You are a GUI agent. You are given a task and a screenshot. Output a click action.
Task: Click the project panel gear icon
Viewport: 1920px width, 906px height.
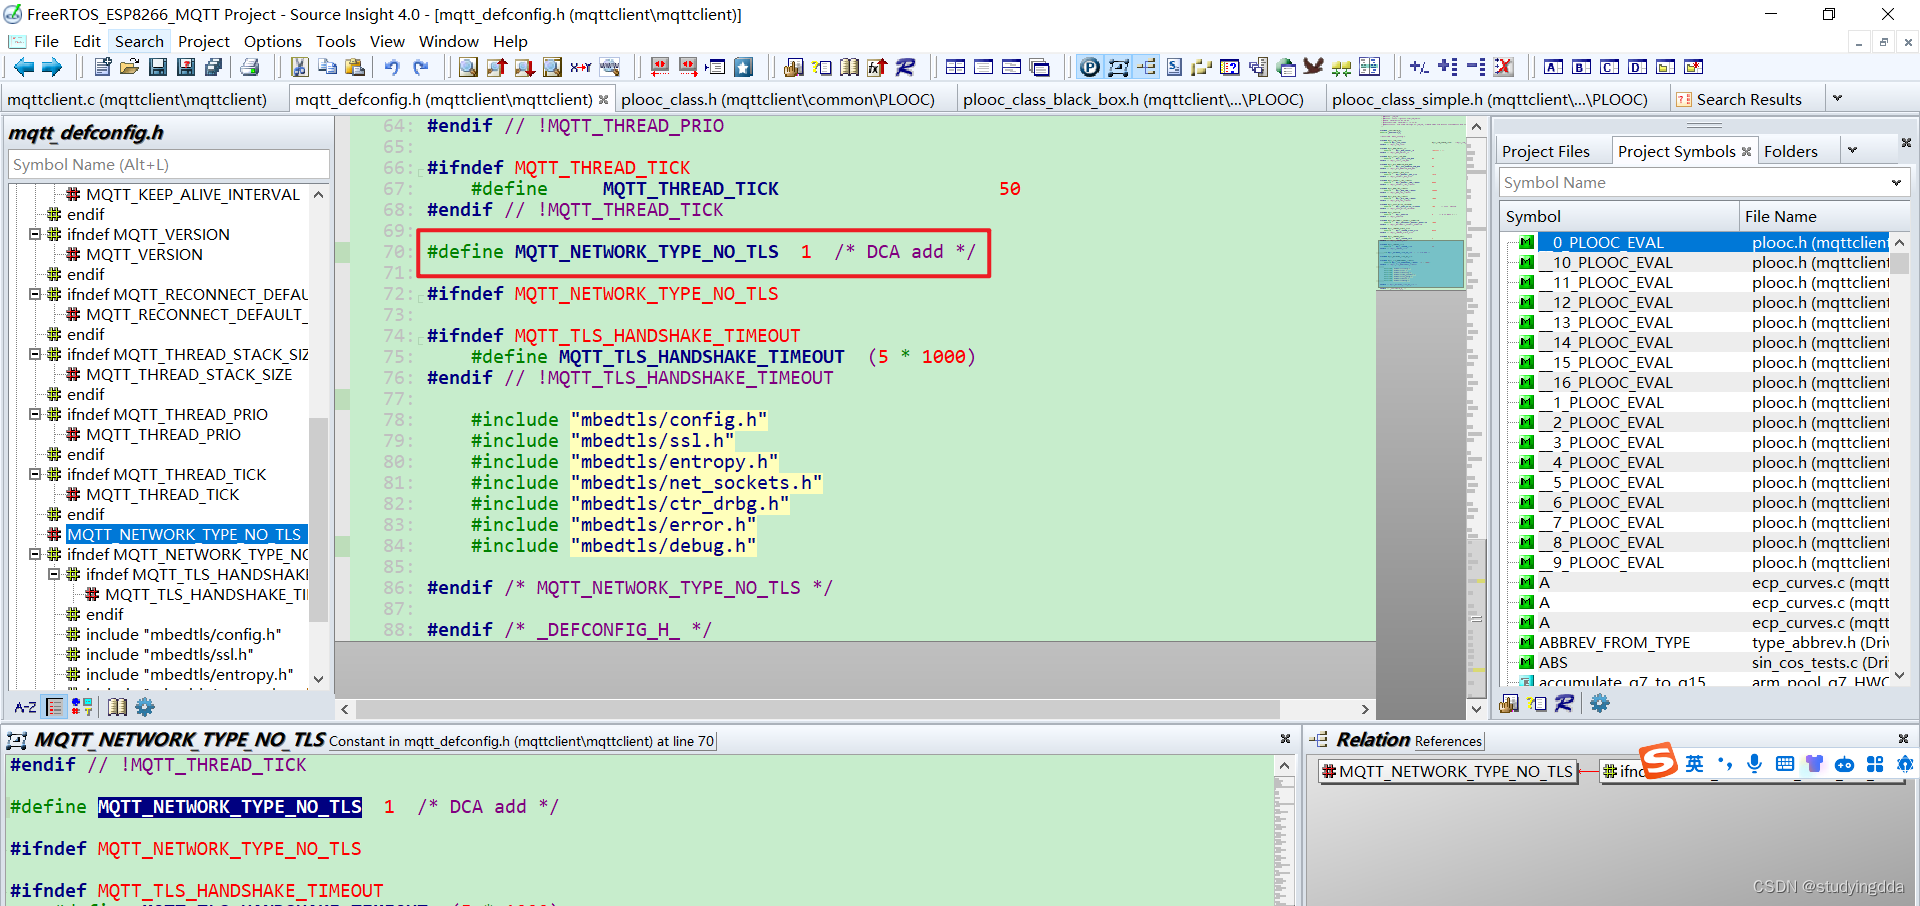1600,703
